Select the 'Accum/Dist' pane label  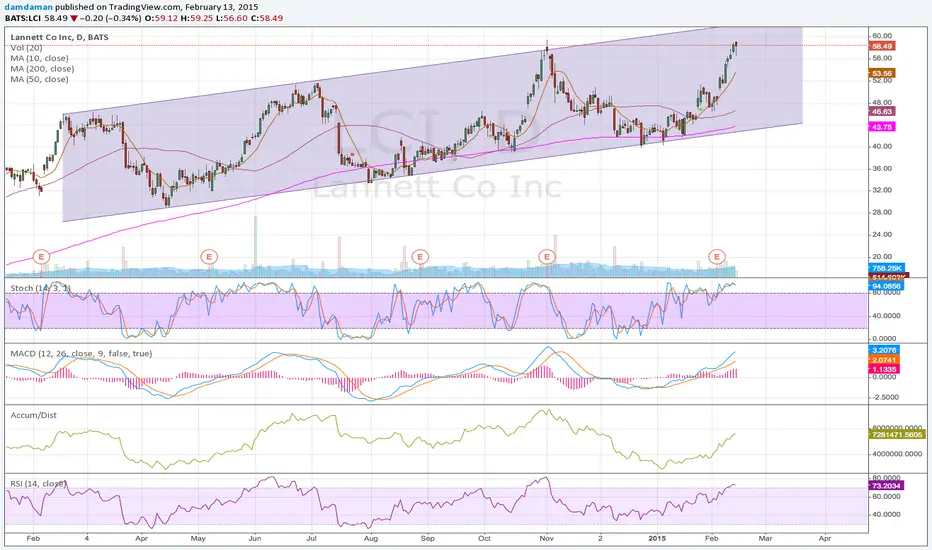click(33, 415)
